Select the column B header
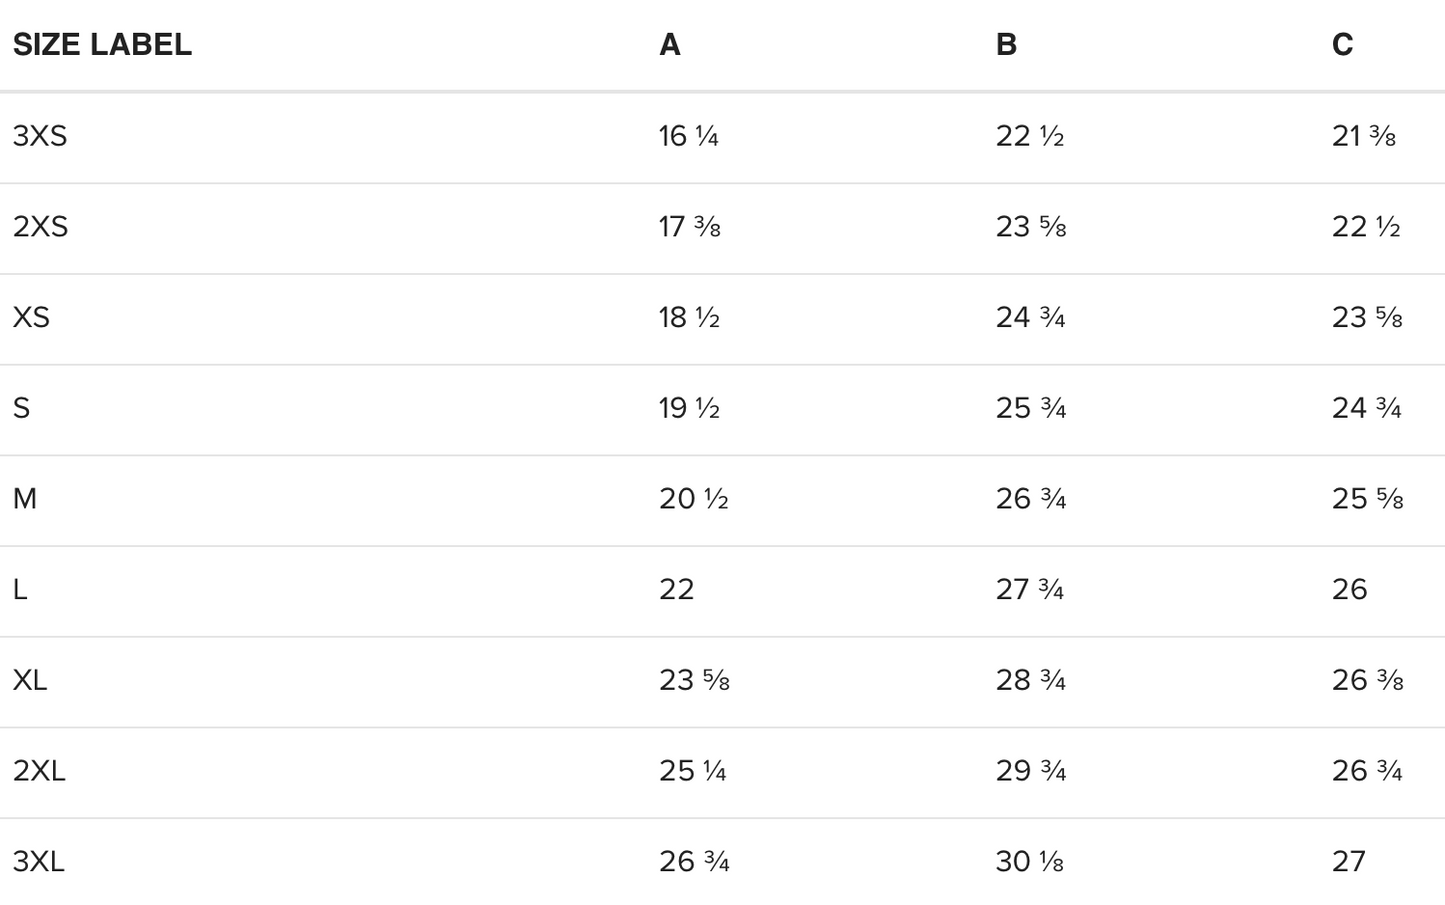Image resolution: width=1445 pixels, height=905 pixels. pos(1006,45)
